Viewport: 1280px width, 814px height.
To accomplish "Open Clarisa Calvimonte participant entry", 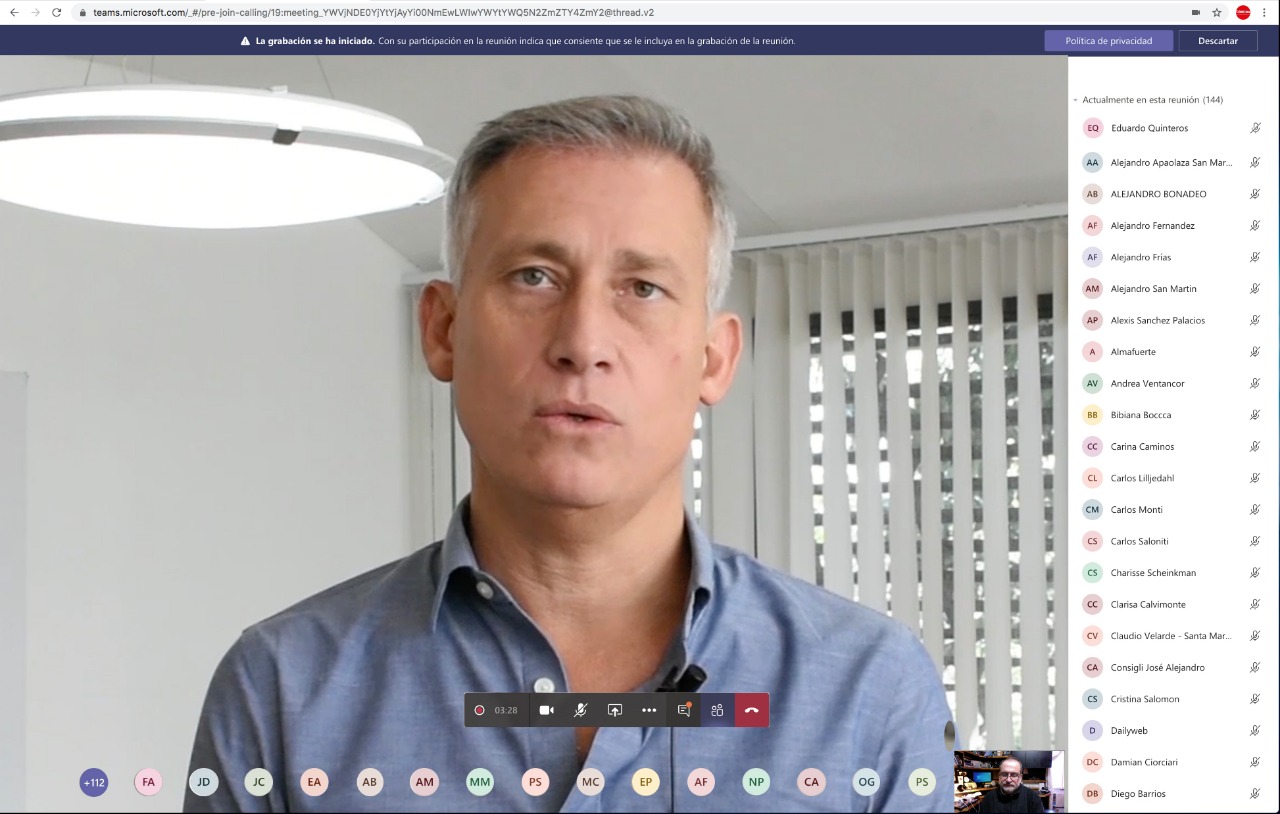I will point(1149,605).
